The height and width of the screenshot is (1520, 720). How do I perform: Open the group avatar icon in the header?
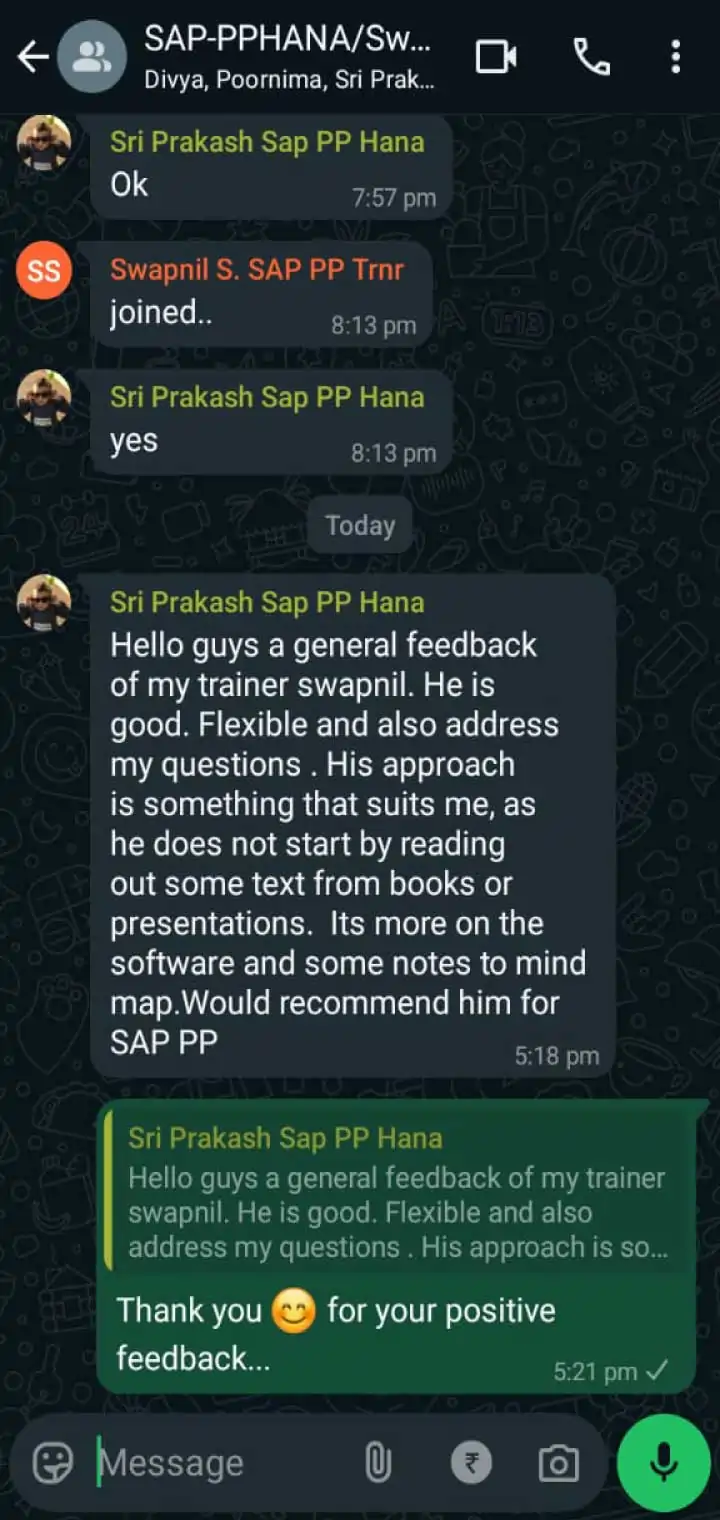(x=92, y=56)
